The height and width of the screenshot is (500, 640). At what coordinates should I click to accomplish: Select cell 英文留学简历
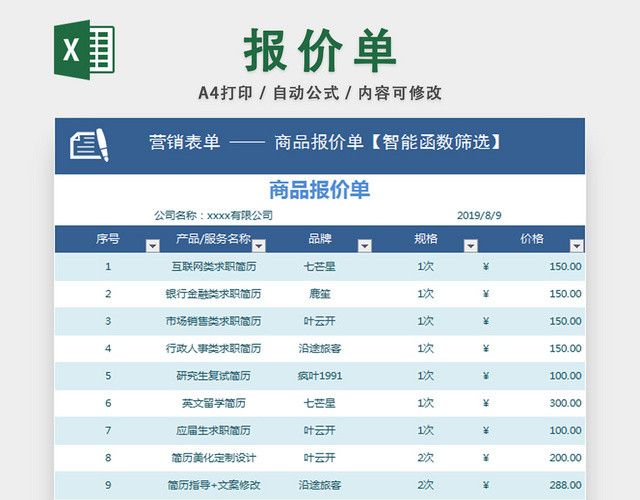click(x=213, y=403)
